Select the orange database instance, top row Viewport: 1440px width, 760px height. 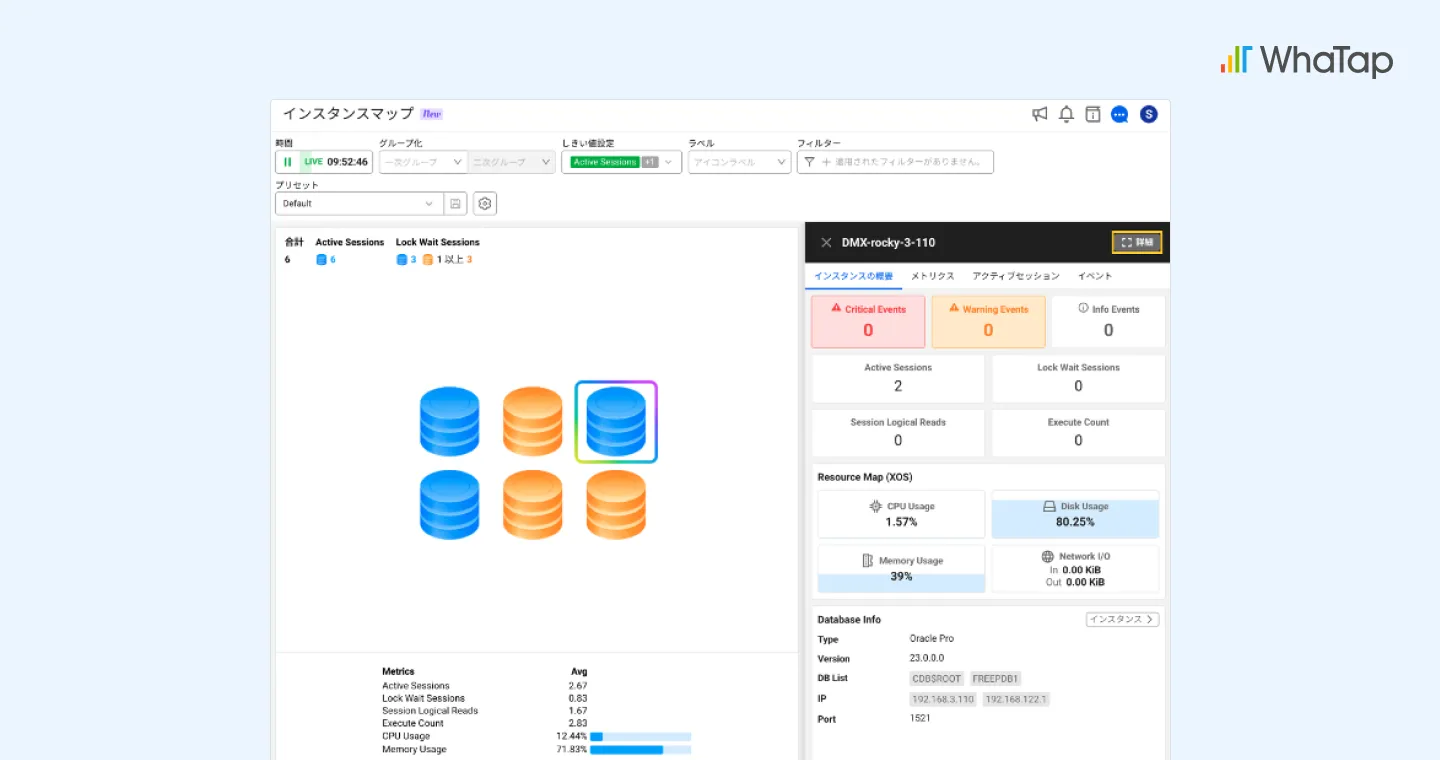pos(533,421)
